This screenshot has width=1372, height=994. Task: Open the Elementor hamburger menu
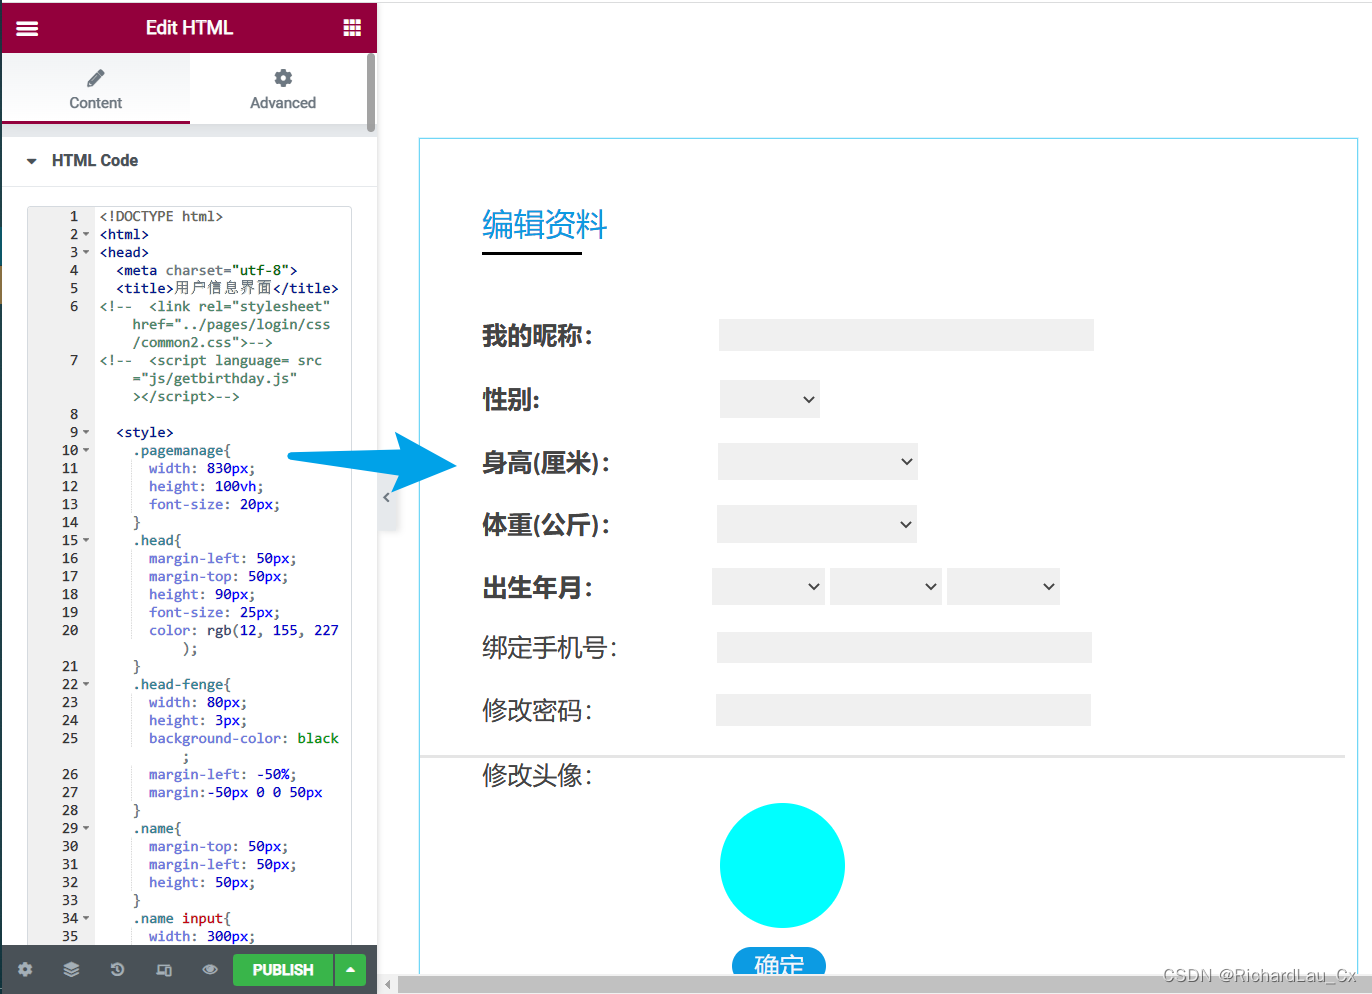coord(27,28)
